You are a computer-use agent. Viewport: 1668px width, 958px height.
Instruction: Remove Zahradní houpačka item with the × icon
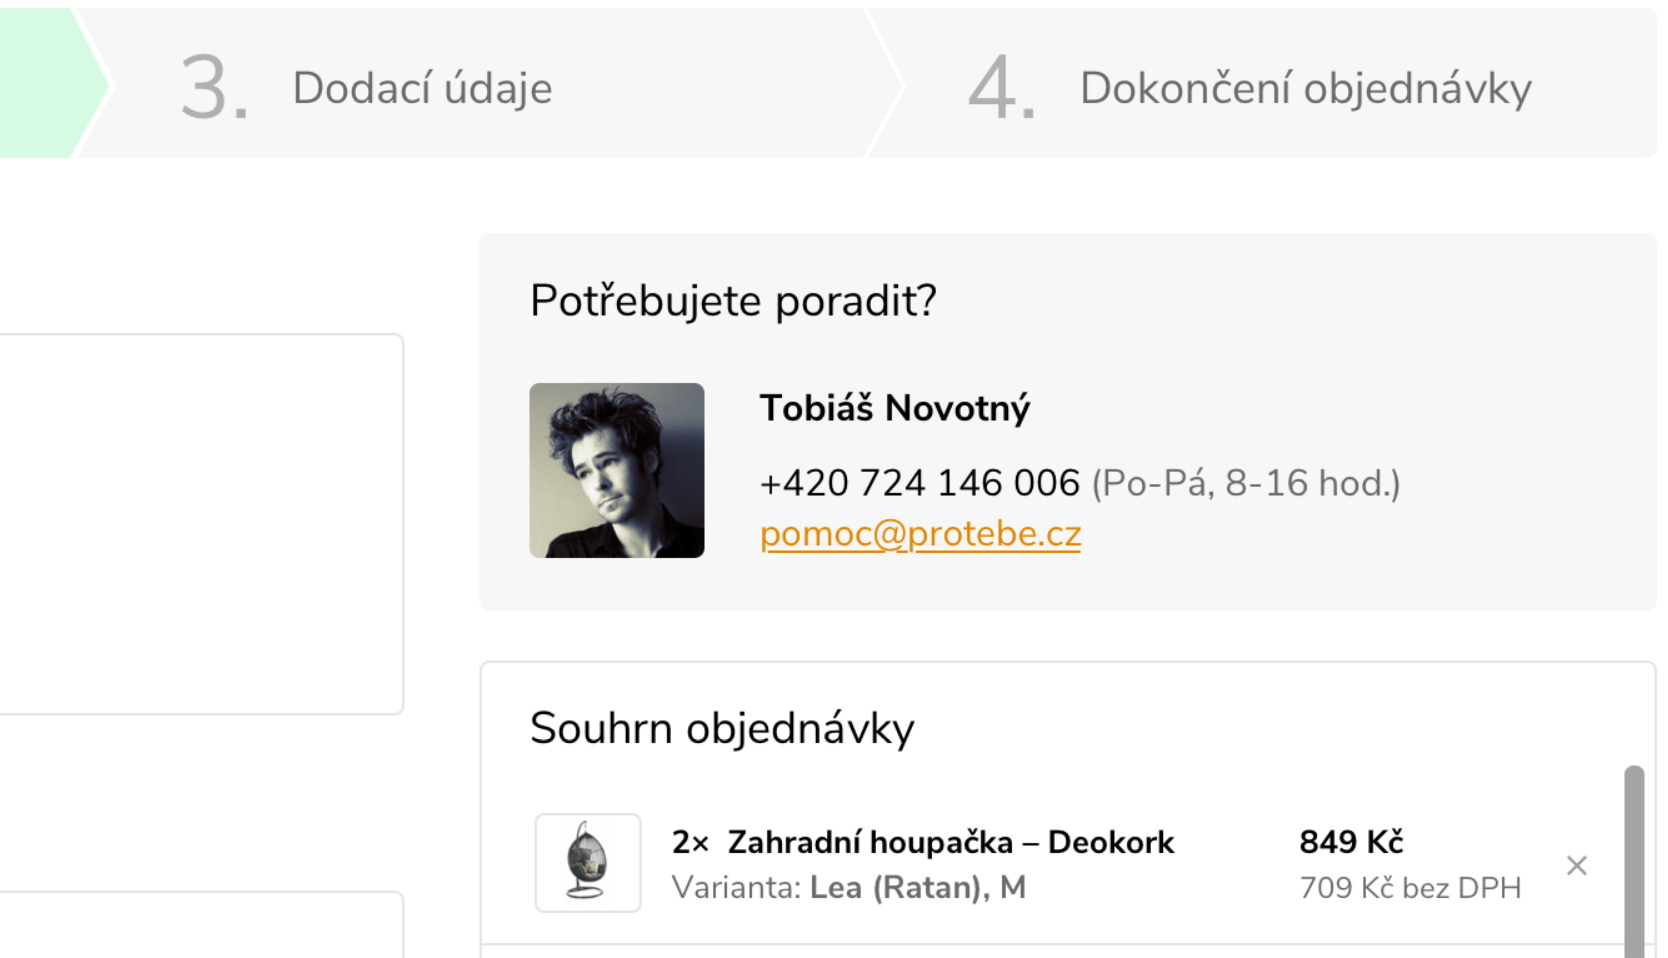(x=1576, y=865)
